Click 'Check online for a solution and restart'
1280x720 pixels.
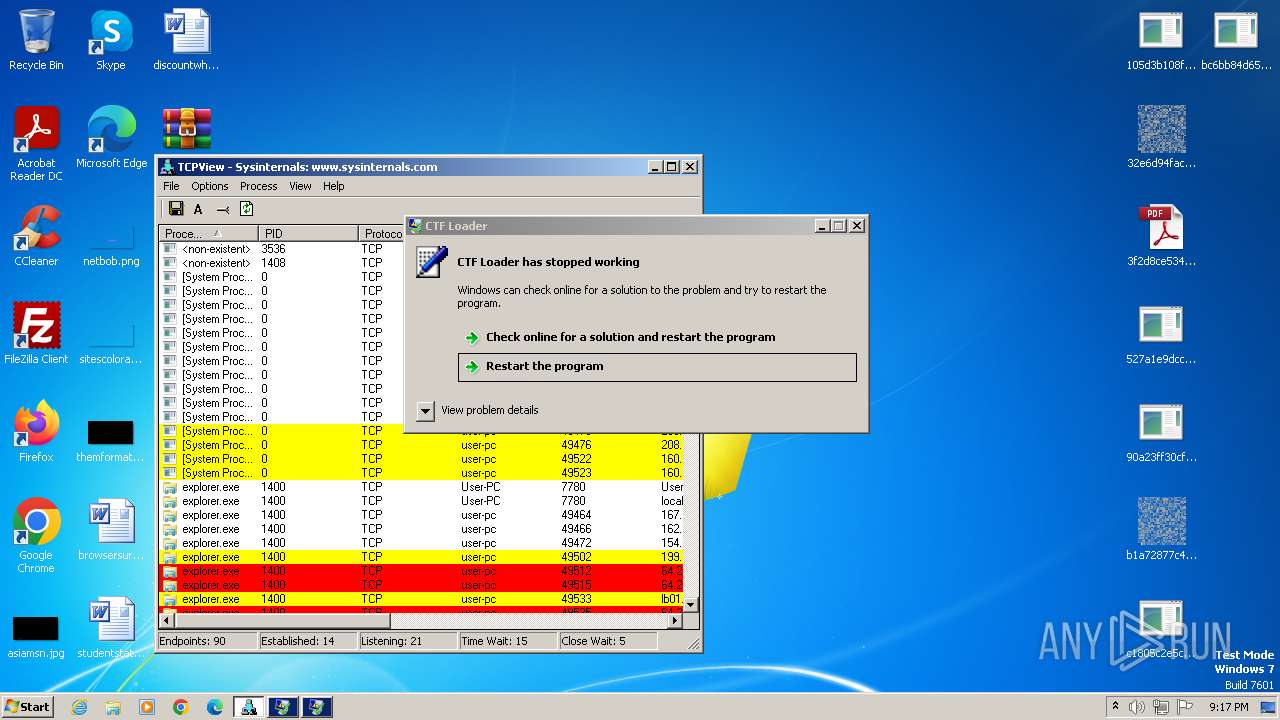coord(657,337)
